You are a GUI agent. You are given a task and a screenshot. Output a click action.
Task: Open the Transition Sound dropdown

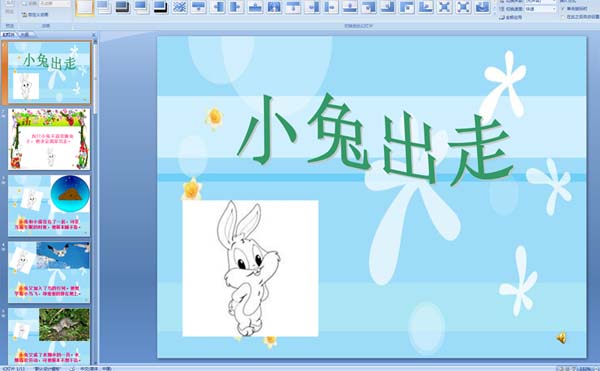pyautogui.click(x=540, y=2)
